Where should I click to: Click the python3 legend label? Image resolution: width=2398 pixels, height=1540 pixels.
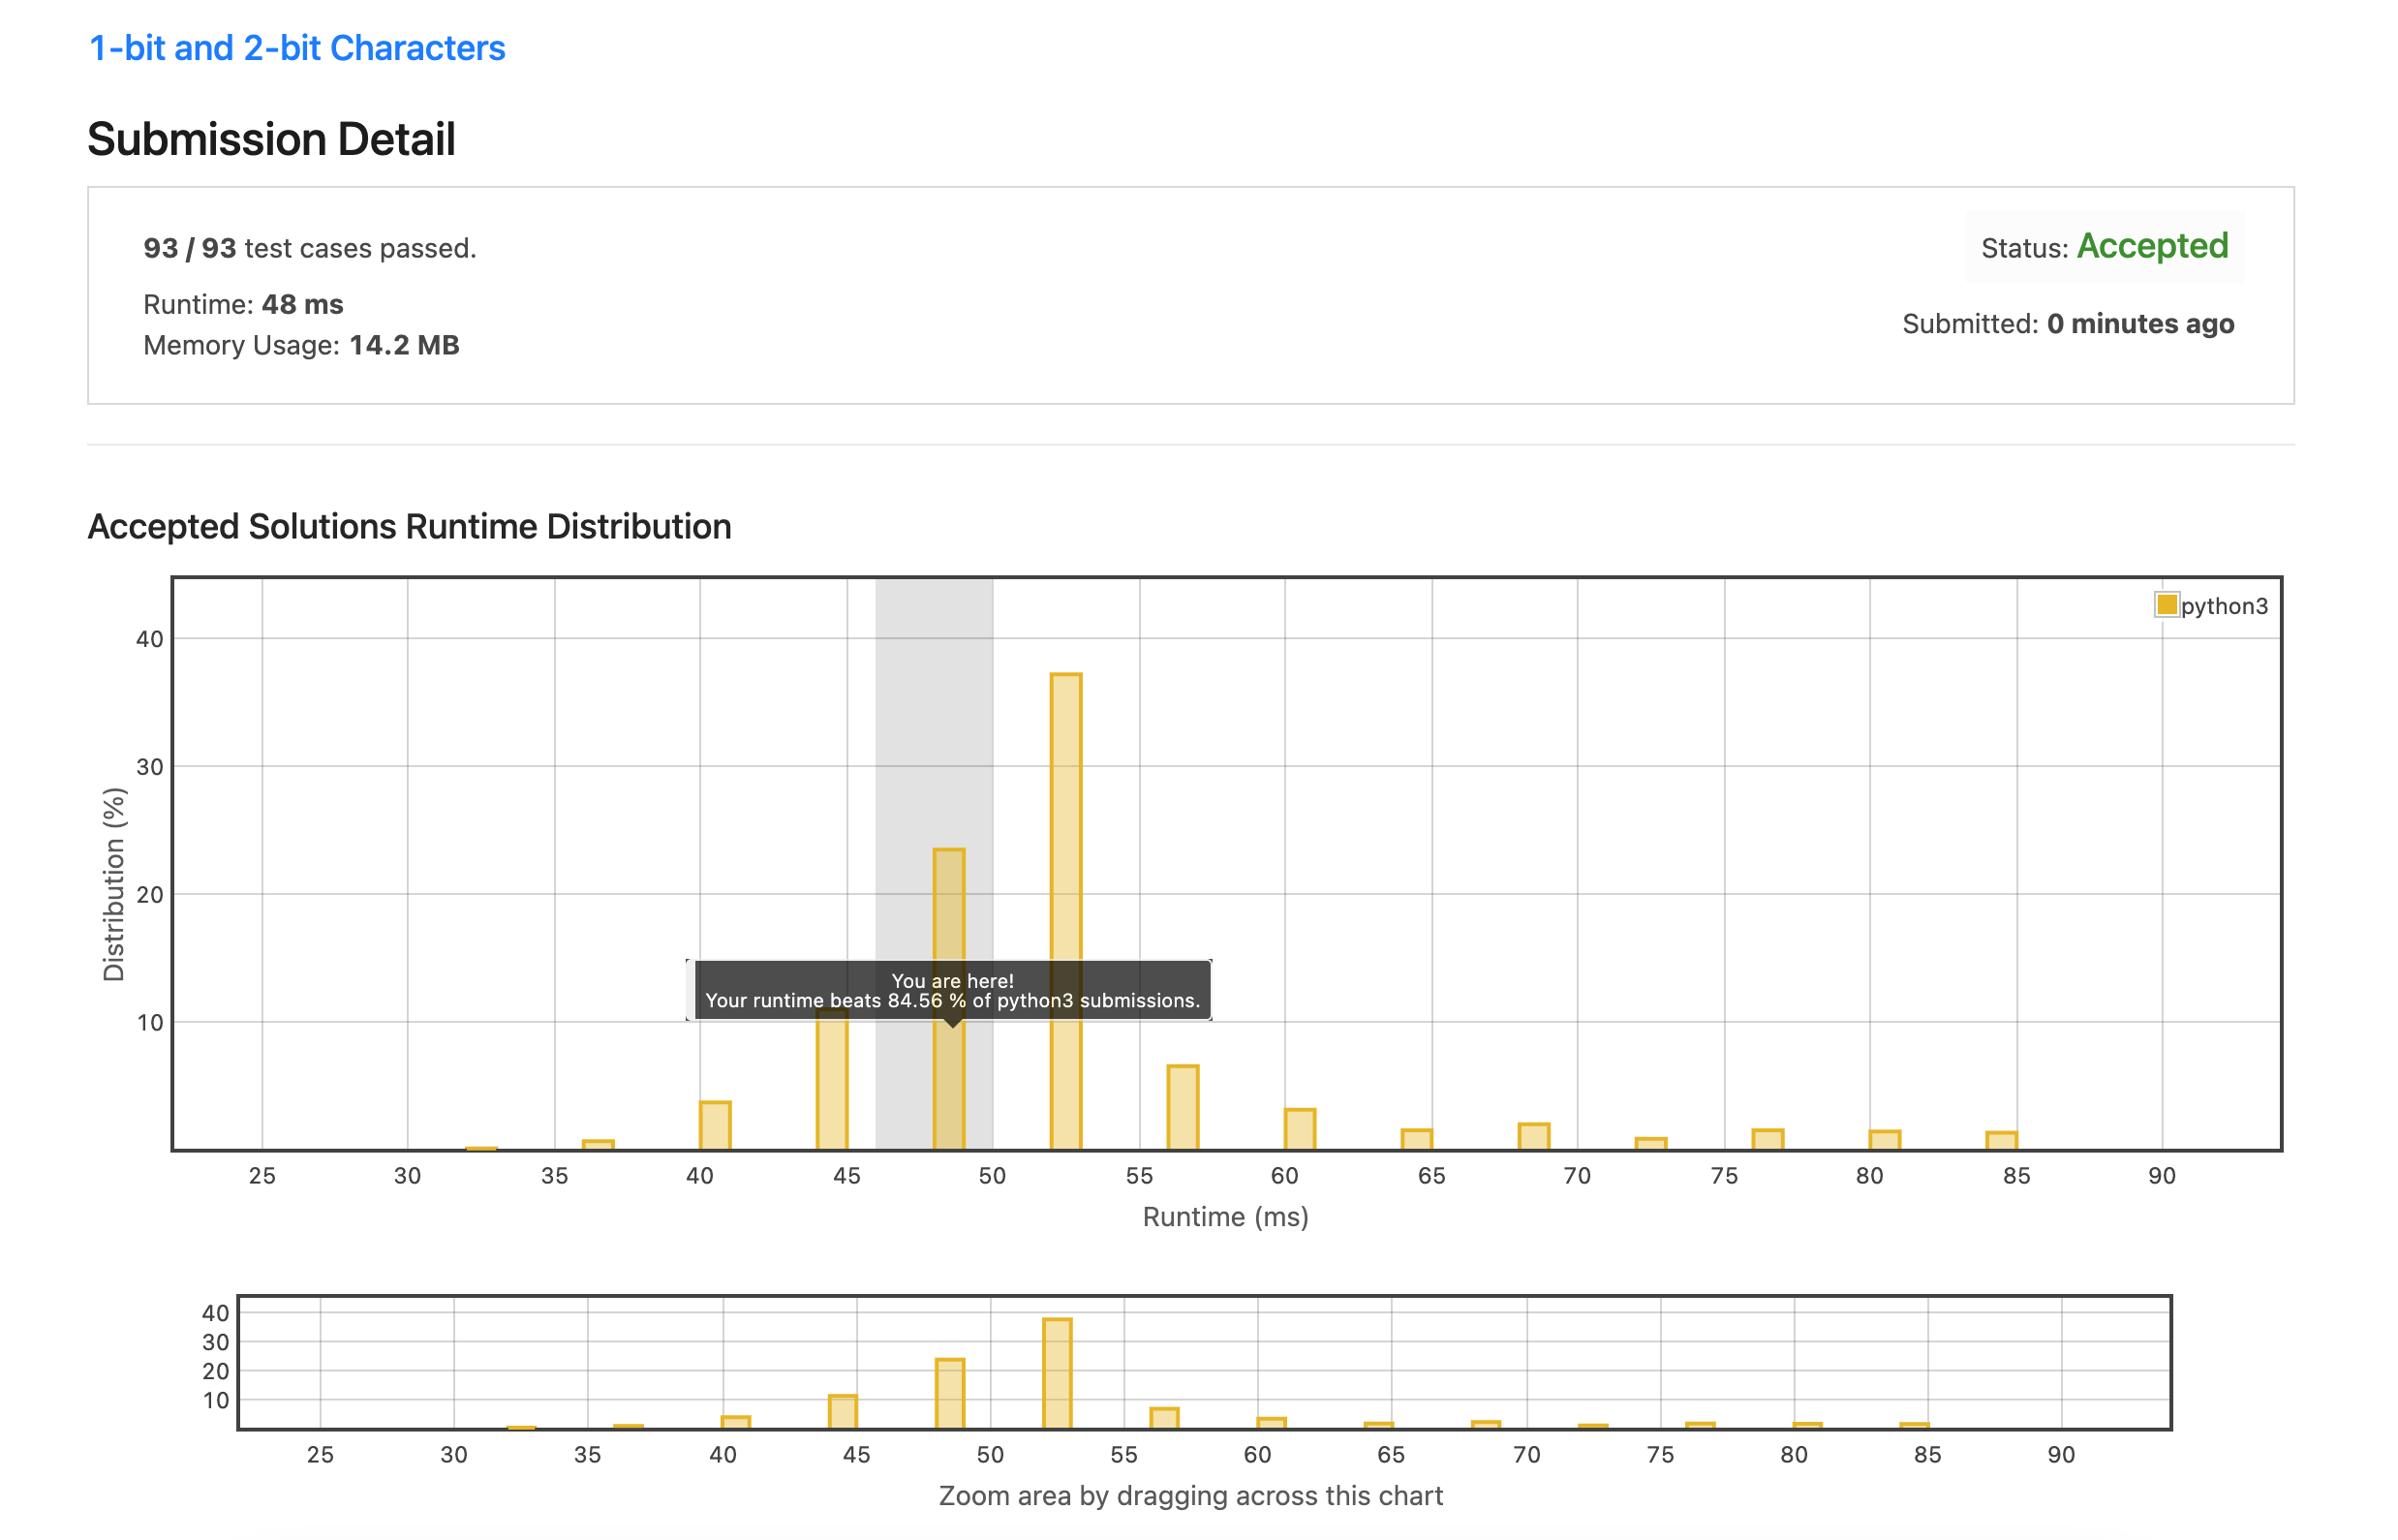[x=2224, y=606]
